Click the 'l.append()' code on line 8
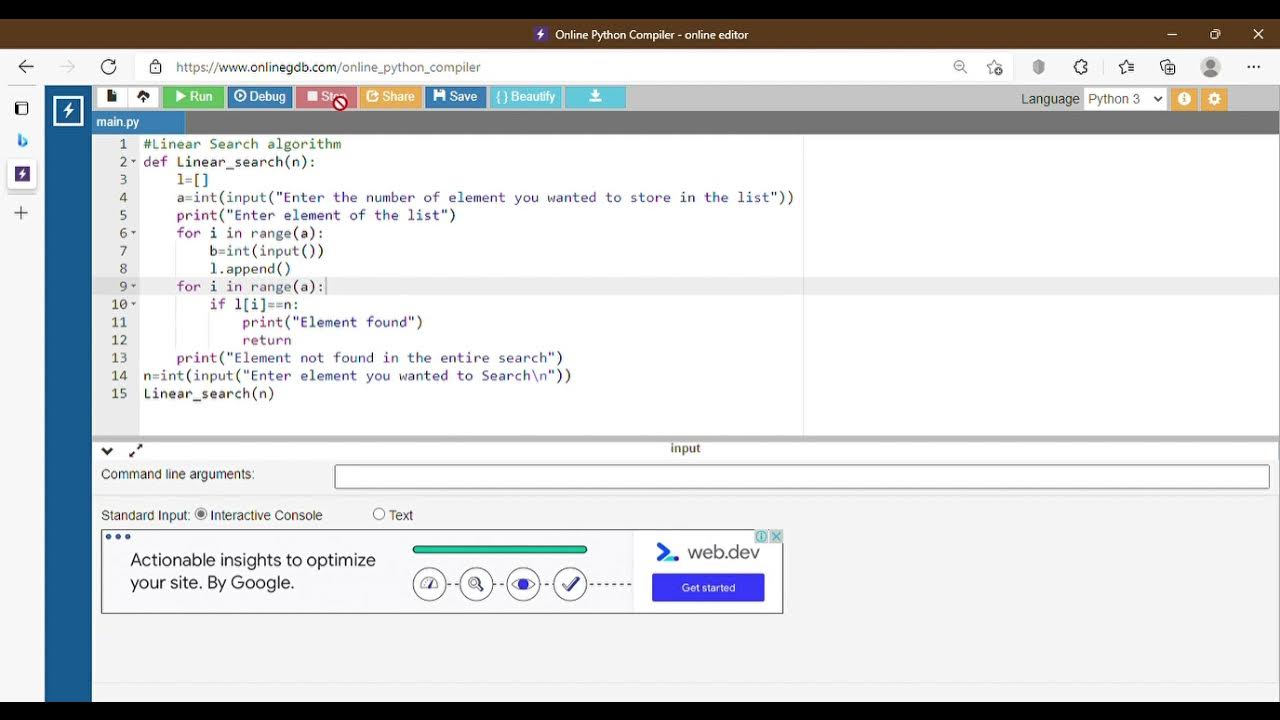1280x720 pixels. 250,269
